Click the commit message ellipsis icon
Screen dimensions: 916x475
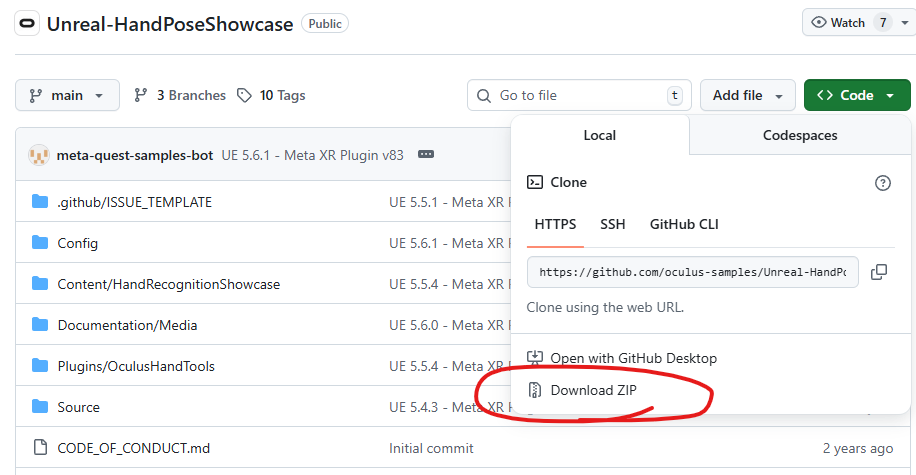point(426,154)
